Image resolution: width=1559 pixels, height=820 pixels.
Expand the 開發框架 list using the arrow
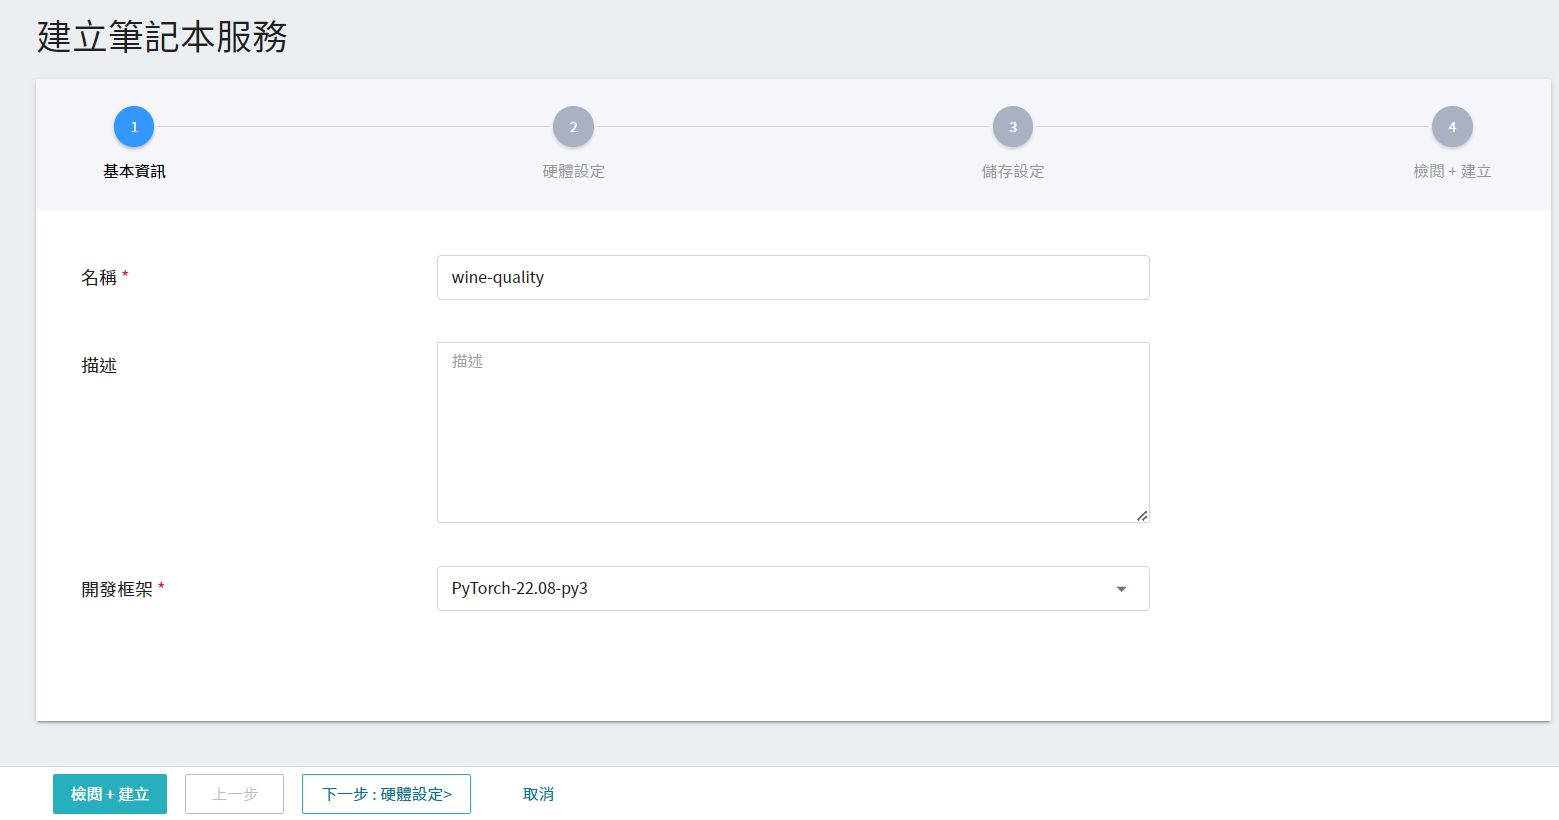pos(1121,589)
